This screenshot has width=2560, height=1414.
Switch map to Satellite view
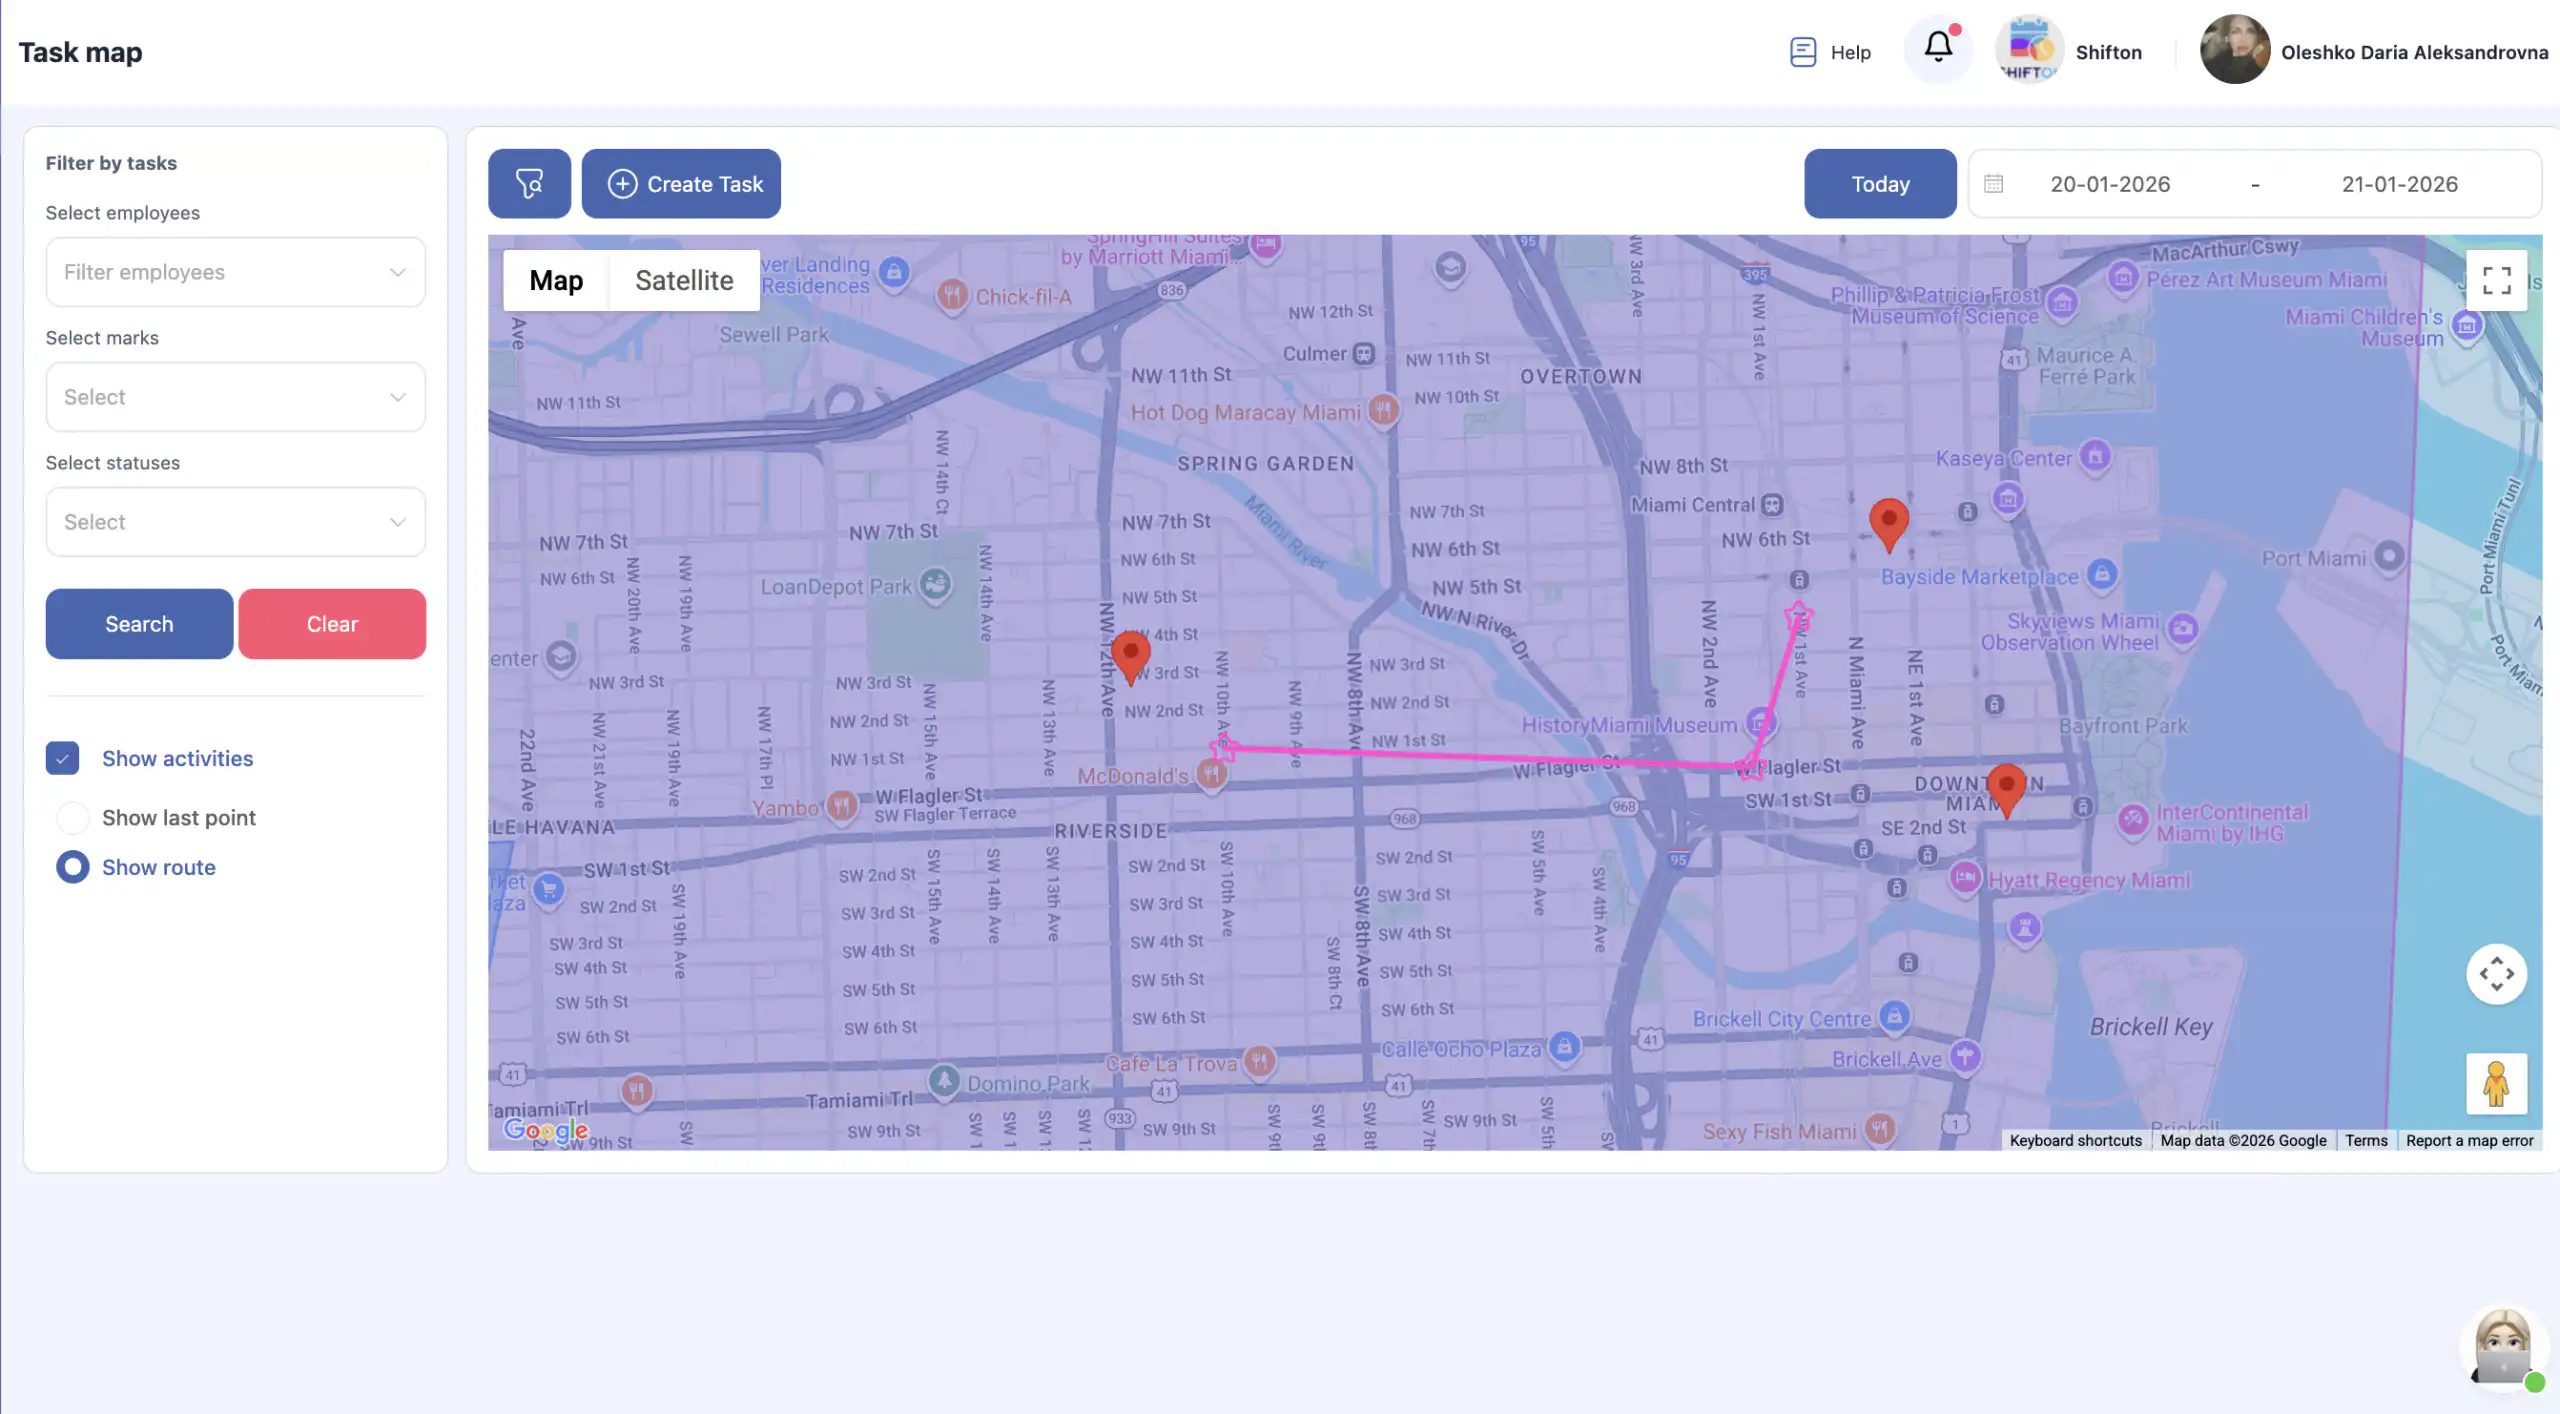(684, 281)
